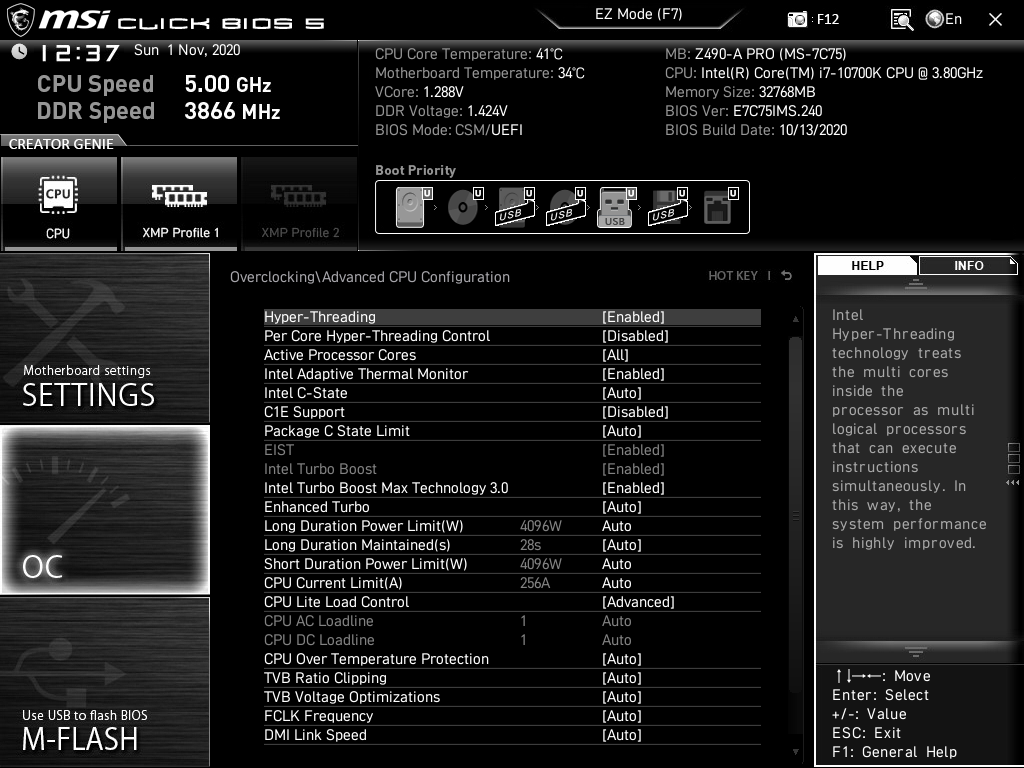Viewport: 1024px width, 768px height.
Task: Select the USB hard disk boot device
Action: pos(515,207)
